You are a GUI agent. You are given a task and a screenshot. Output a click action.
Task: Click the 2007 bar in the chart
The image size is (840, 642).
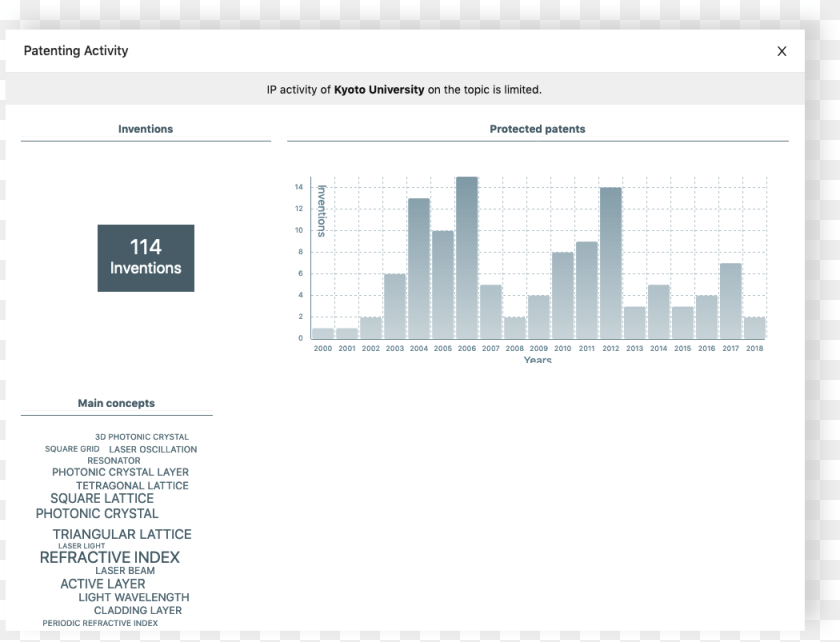[x=491, y=311]
